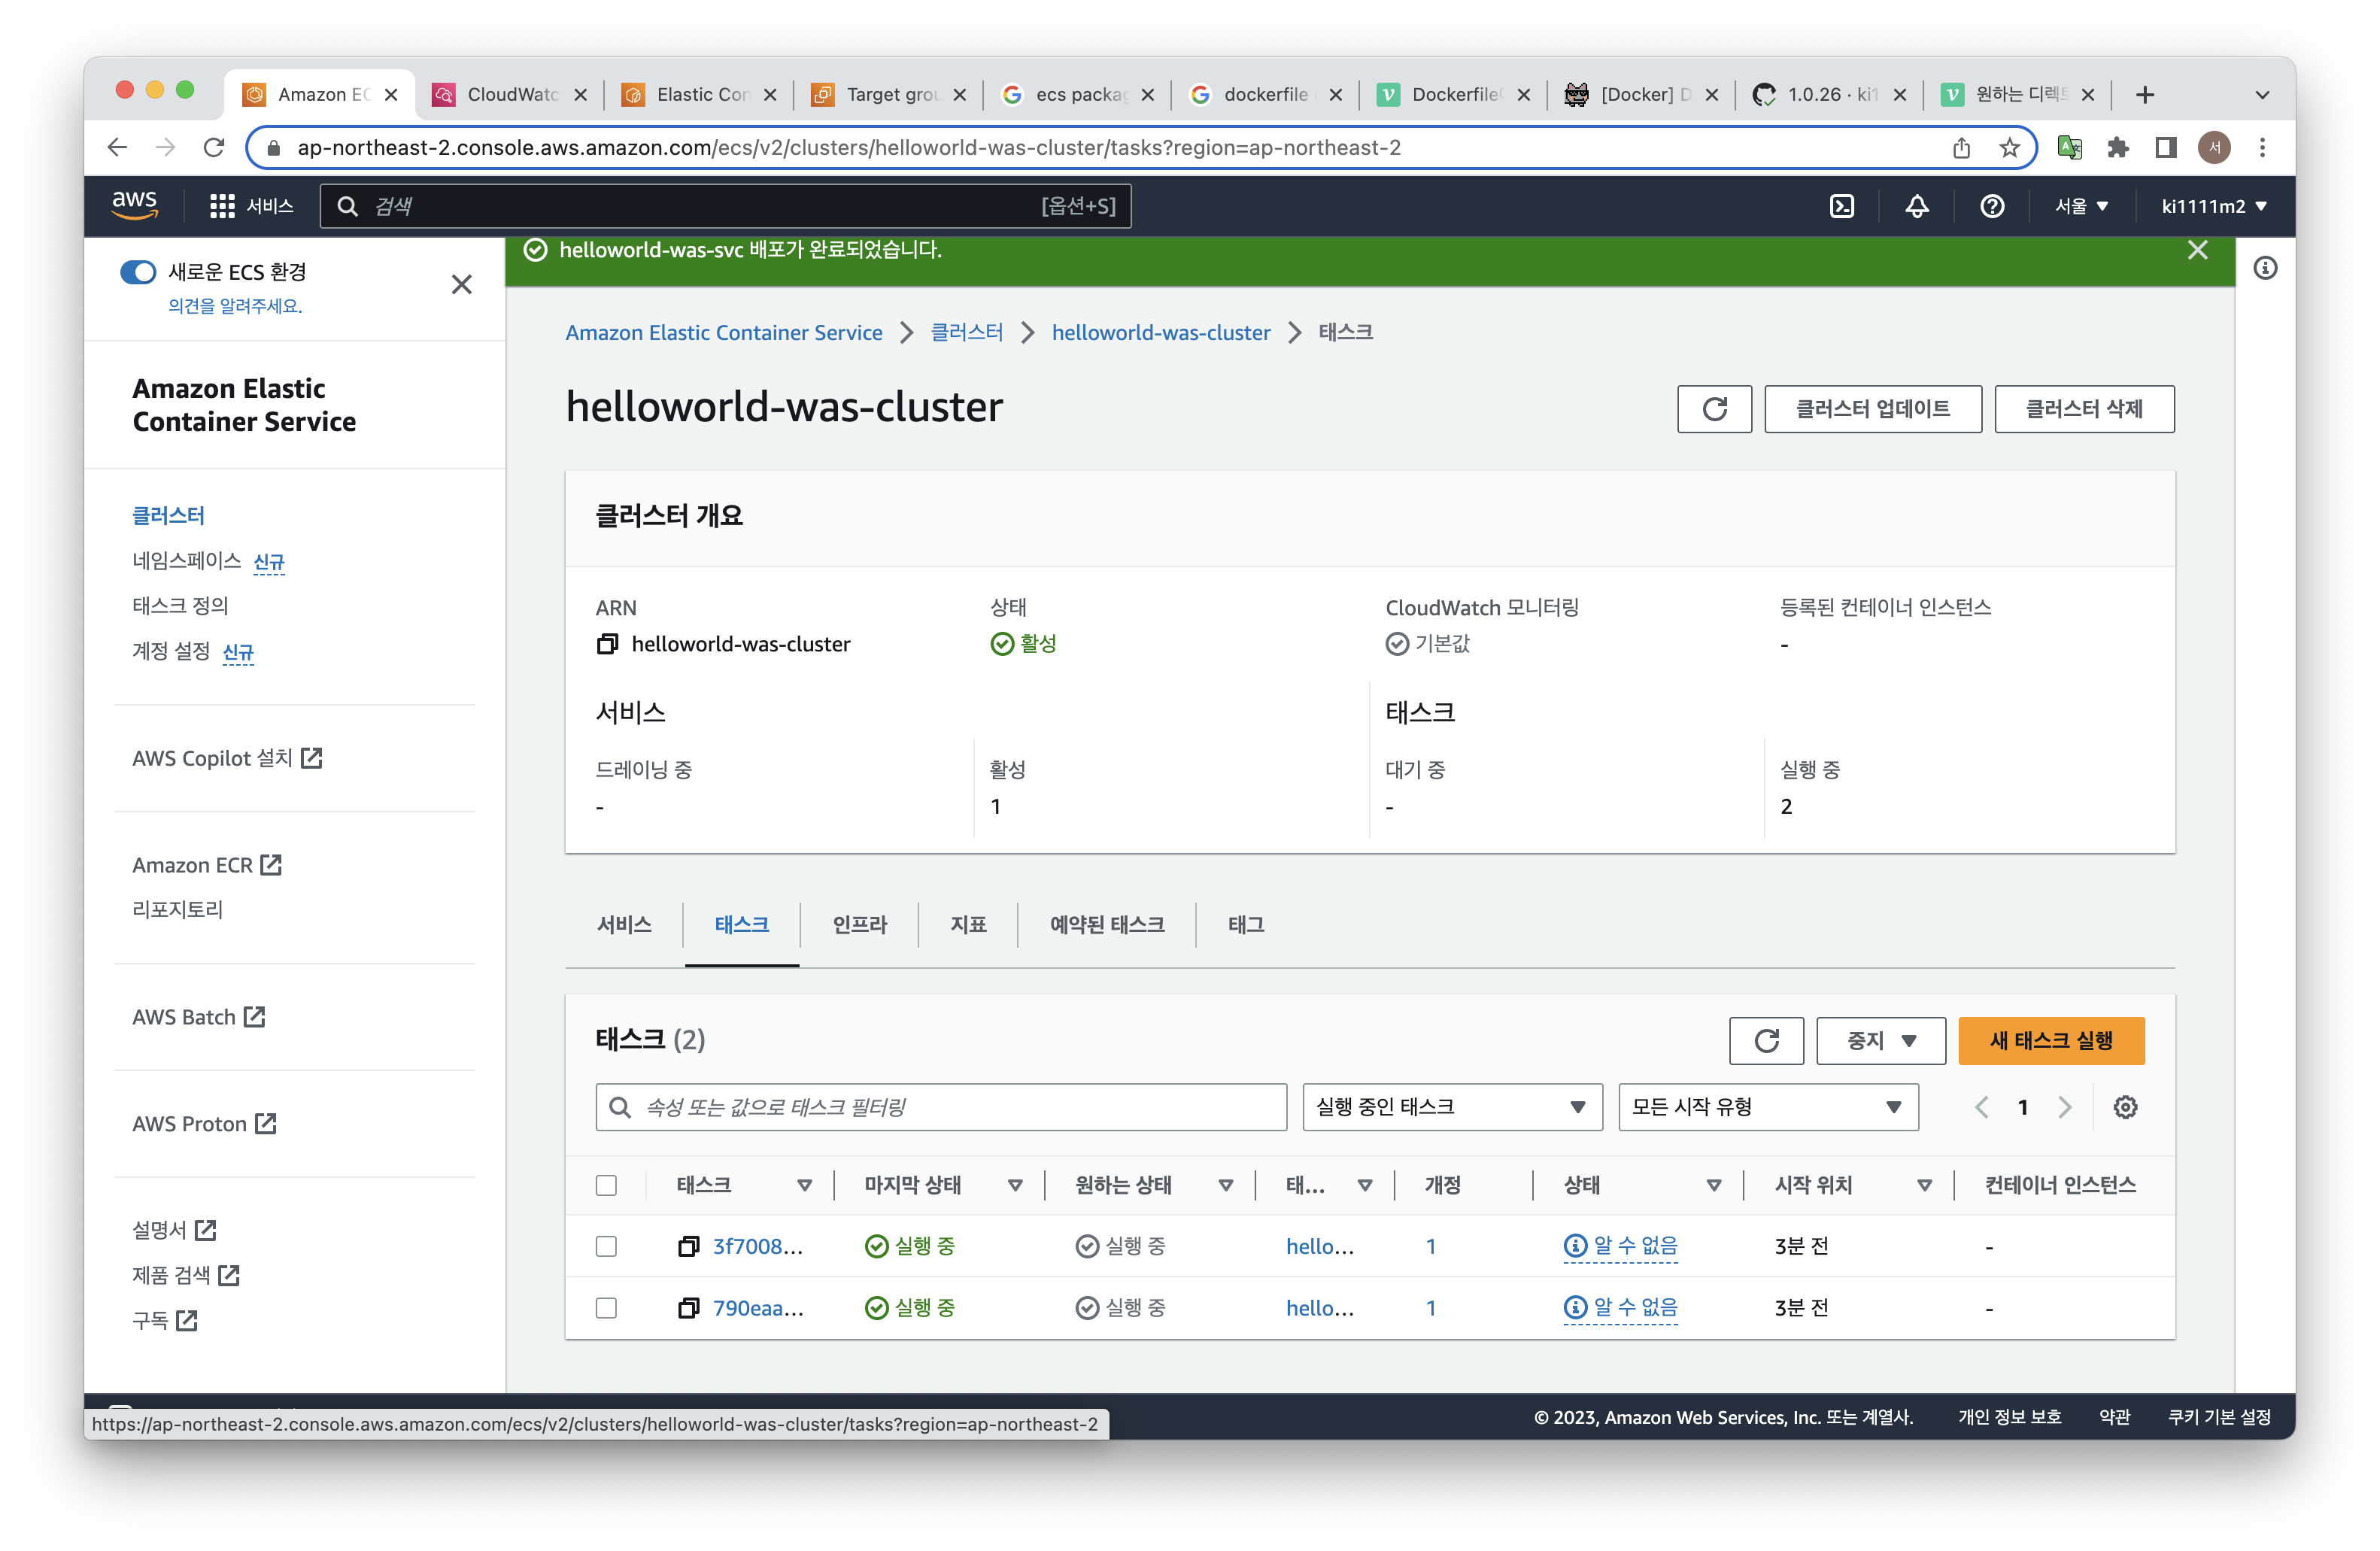Viewport: 2380px width, 1551px height.
Task: Open the notifications bell icon
Action: [x=1916, y=206]
